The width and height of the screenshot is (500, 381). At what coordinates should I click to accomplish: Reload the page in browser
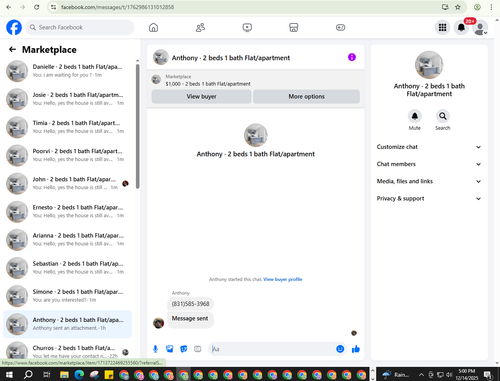pos(37,7)
